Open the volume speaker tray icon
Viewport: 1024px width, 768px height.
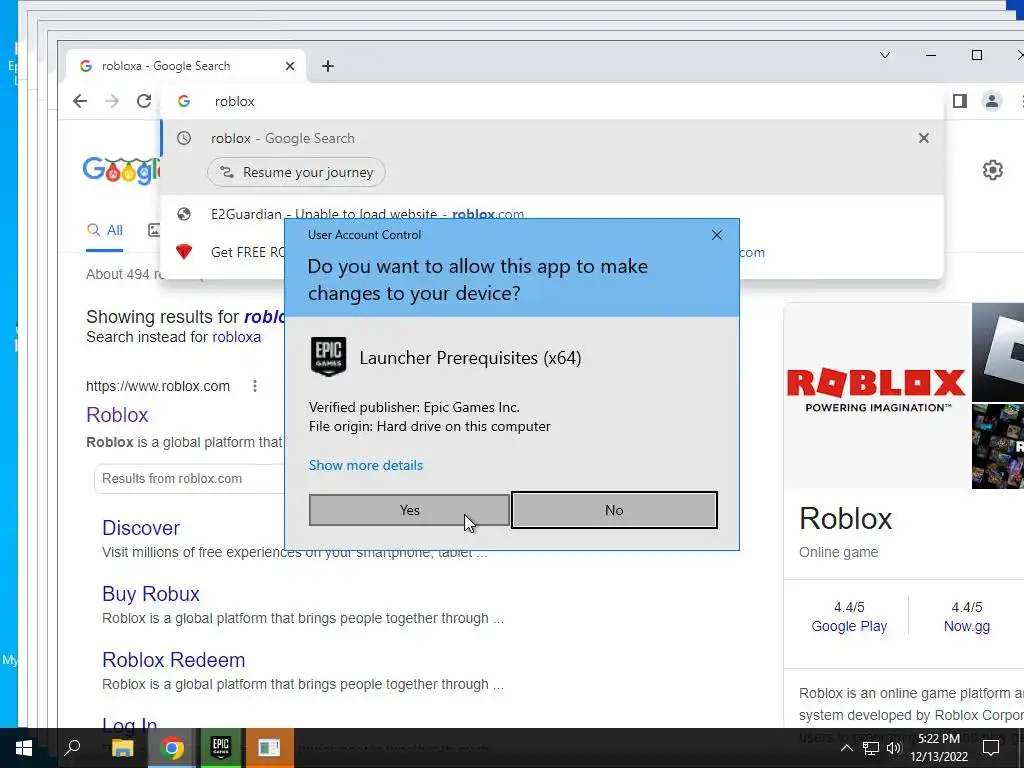894,748
